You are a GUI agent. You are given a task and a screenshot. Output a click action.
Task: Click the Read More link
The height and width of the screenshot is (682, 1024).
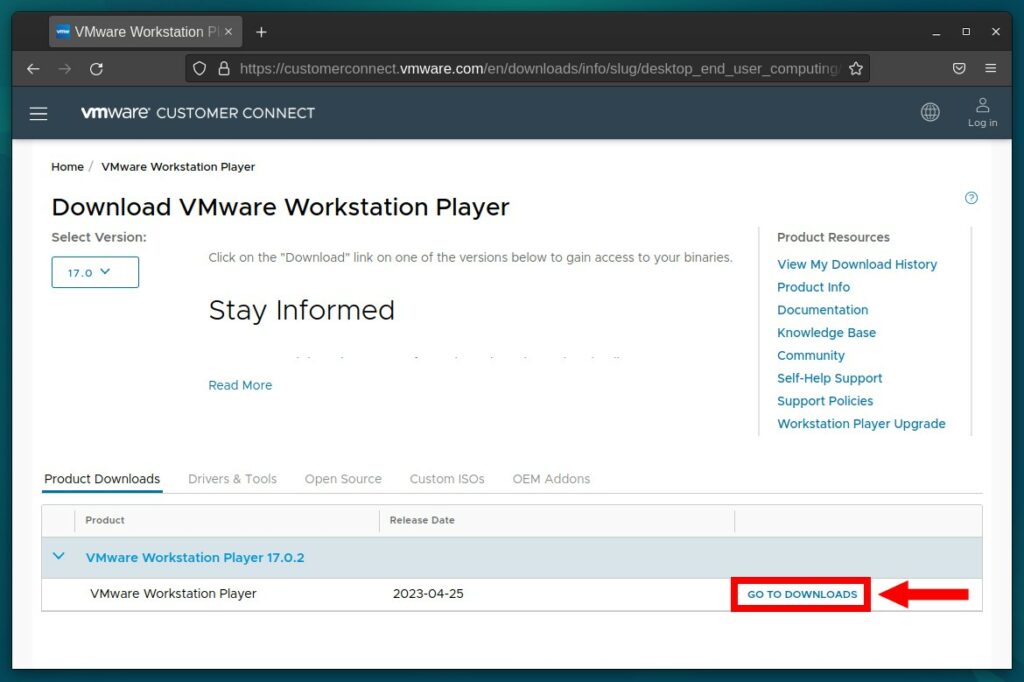tap(240, 385)
